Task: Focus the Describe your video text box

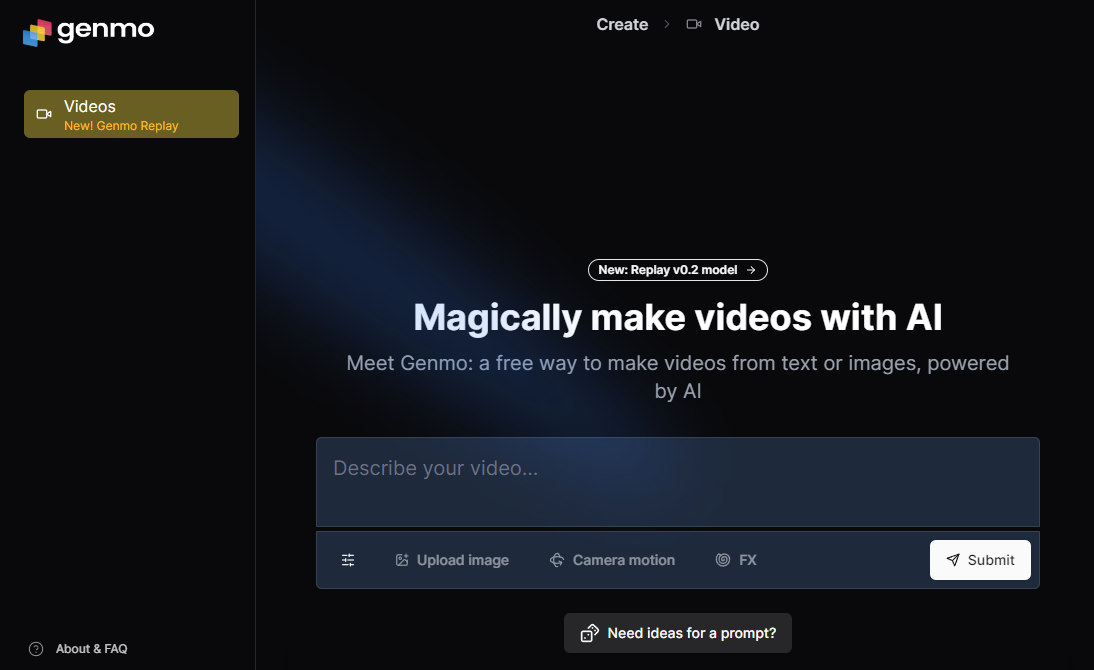Action: click(x=677, y=482)
